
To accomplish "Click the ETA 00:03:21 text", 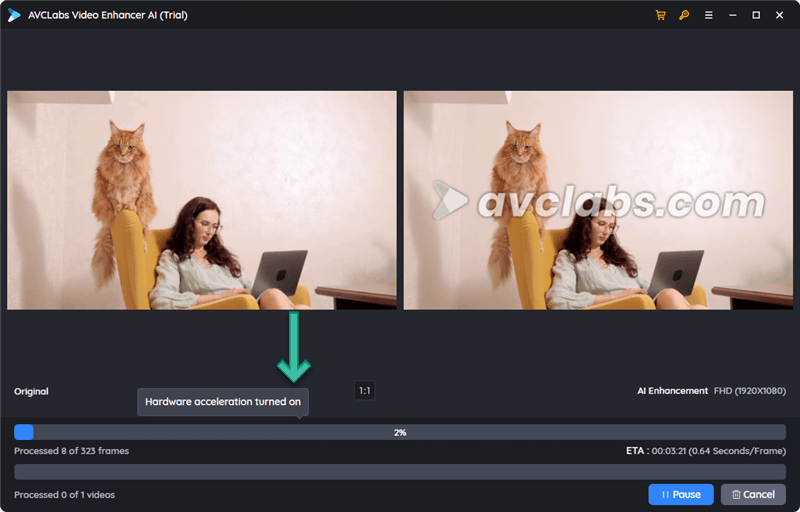I will [x=706, y=451].
